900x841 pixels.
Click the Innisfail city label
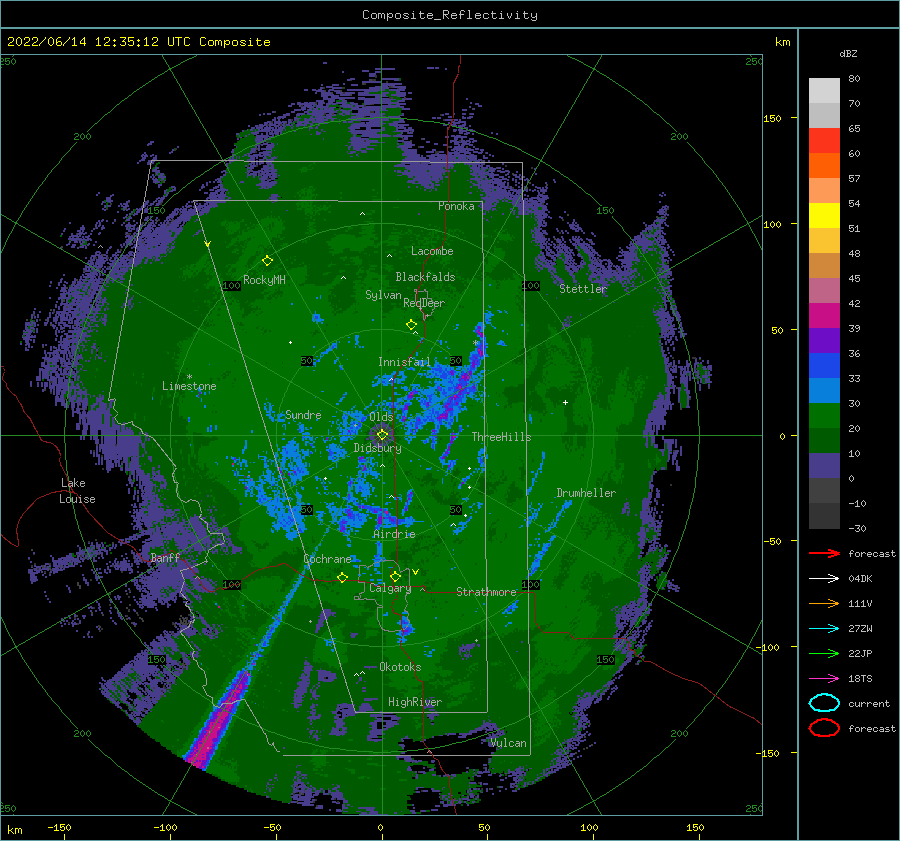click(x=404, y=362)
